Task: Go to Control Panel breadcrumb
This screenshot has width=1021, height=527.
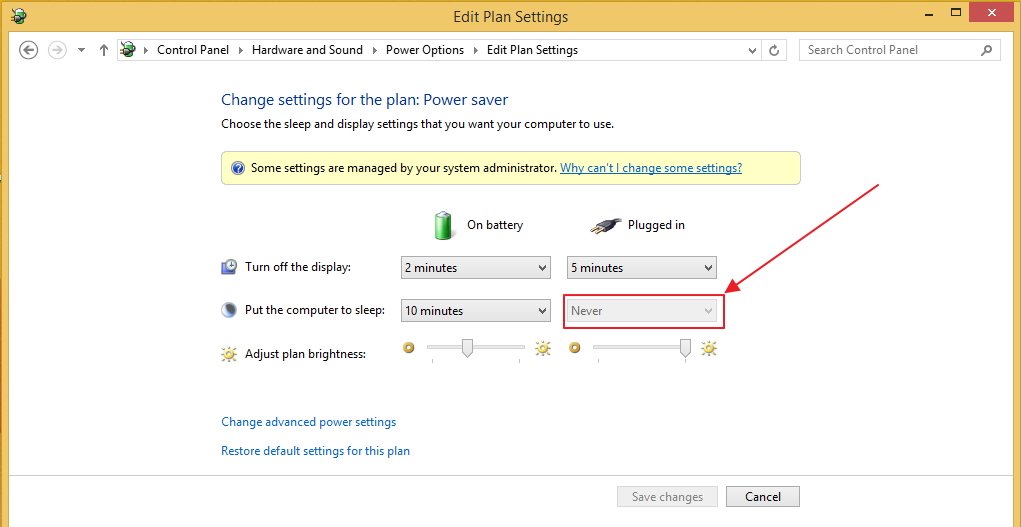Action: tap(193, 50)
